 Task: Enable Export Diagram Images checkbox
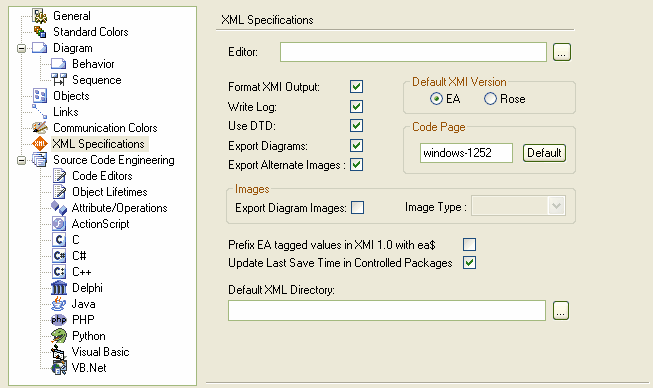click(x=358, y=207)
